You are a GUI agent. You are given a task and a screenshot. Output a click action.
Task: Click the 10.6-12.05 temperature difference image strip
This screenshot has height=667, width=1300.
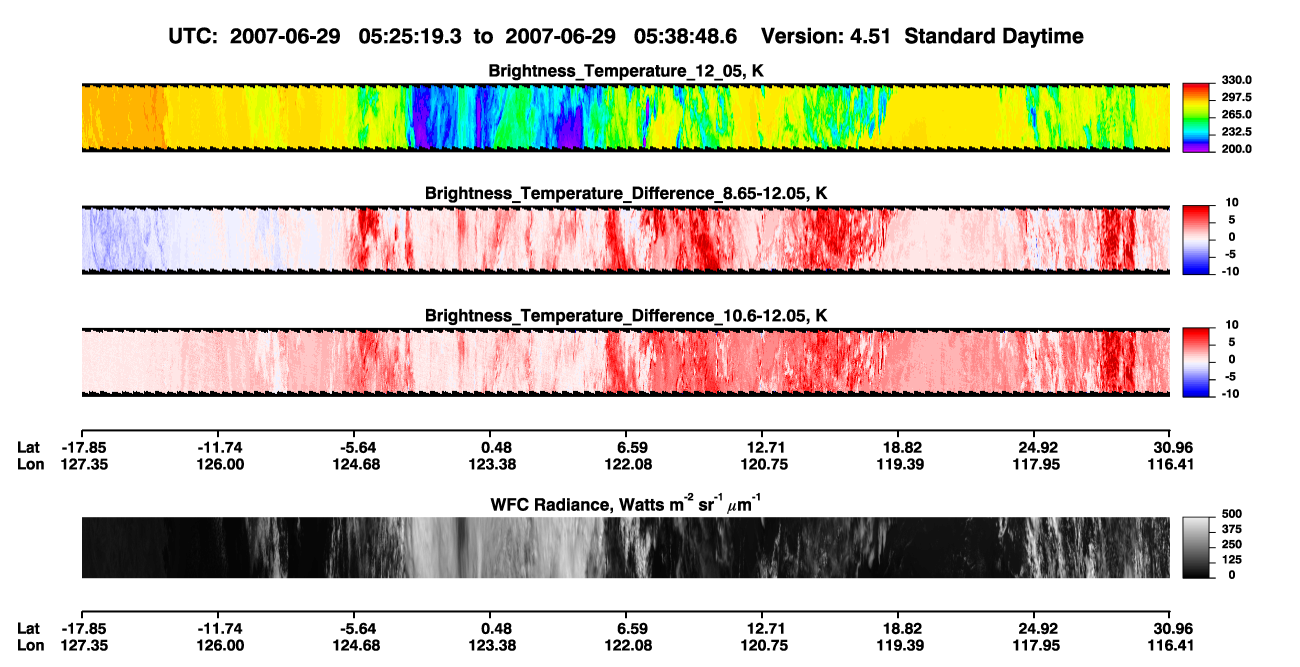(x=626, y=362)
